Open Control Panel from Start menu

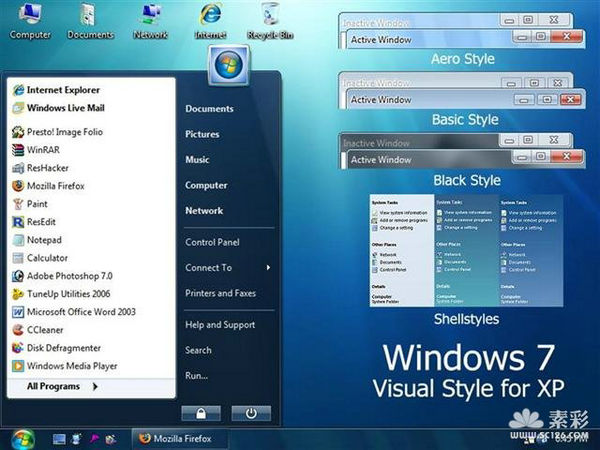(x=212, y=242)
